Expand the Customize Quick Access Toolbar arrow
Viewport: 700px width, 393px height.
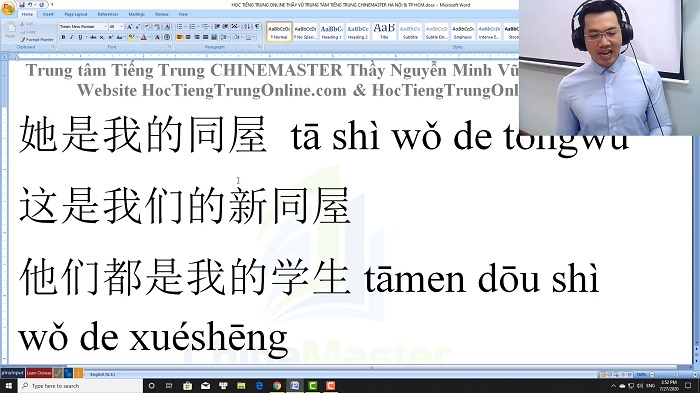[x=52, y=4]
